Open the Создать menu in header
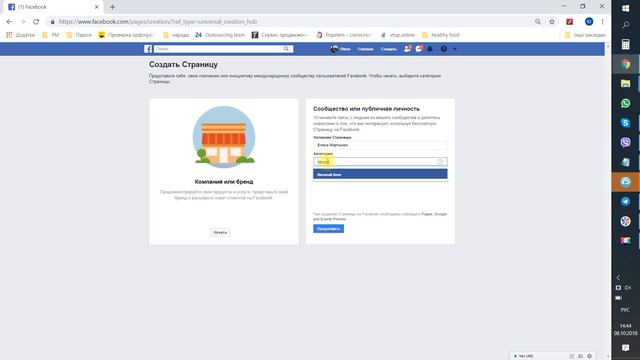Viewport: 640px width, 360px height. coord(389,49)
